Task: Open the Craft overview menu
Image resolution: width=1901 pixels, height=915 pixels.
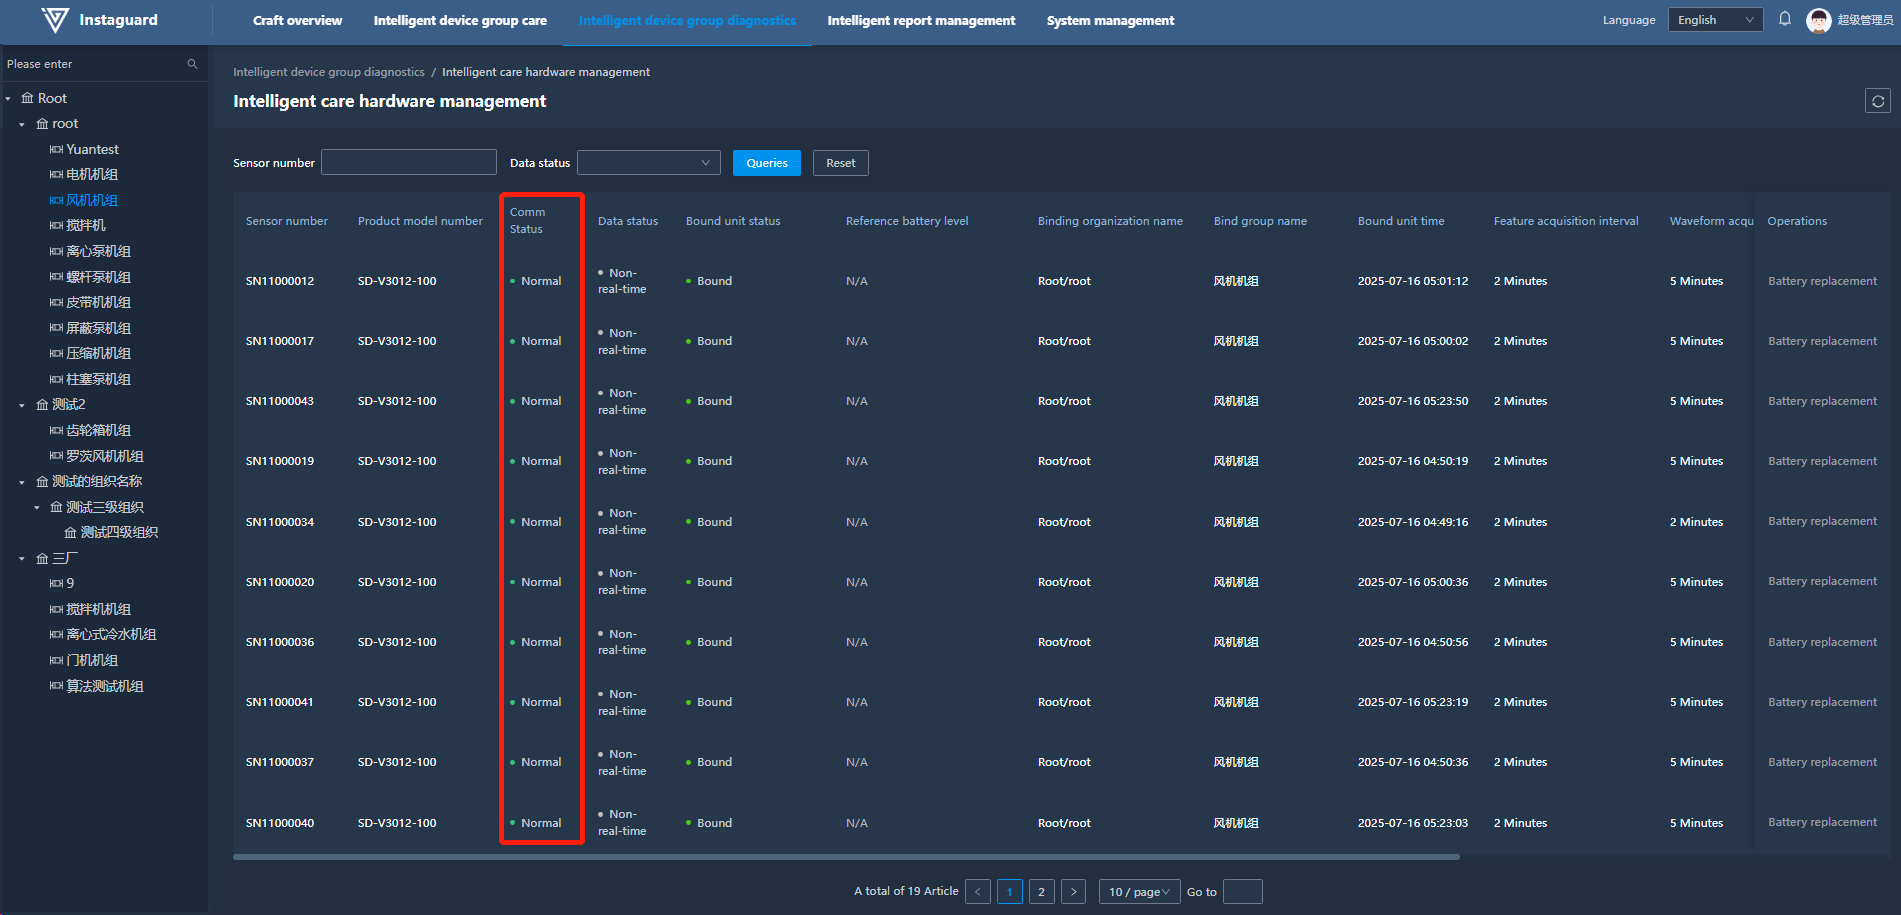Action: tap(297, 20)
